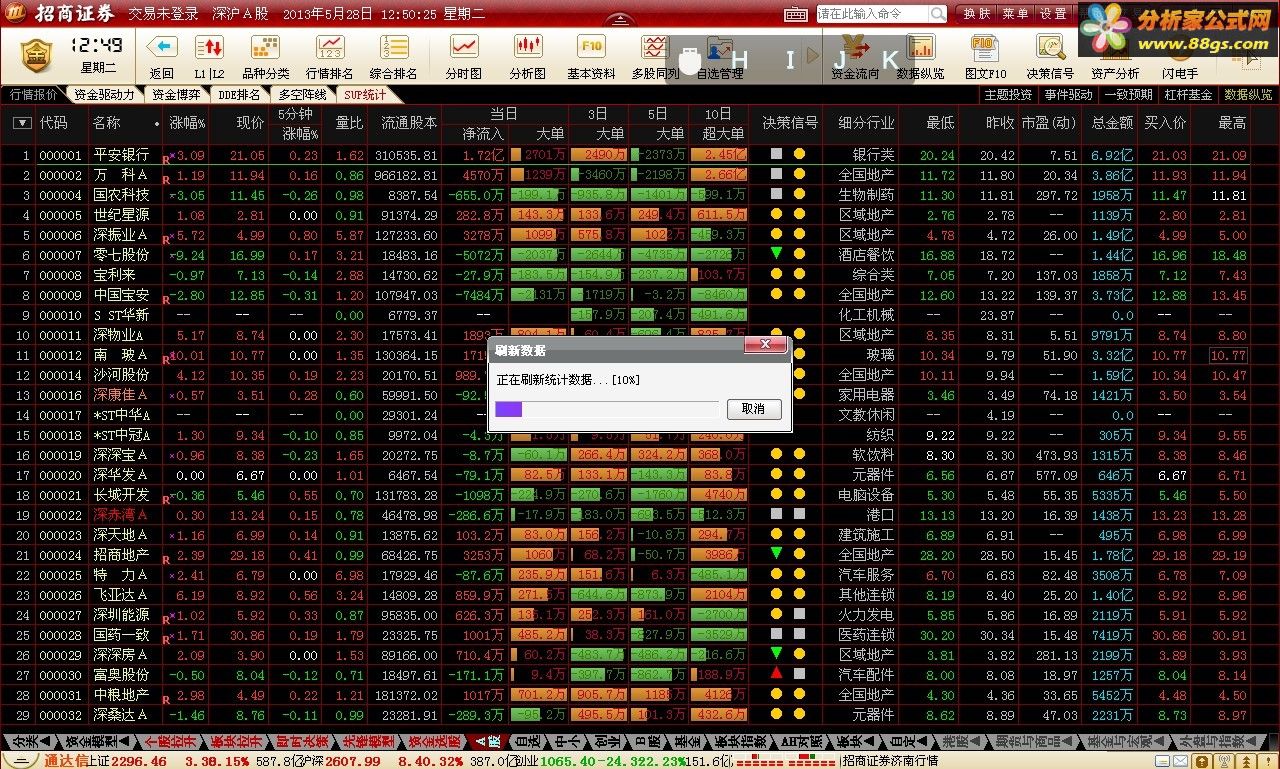Open the on-screen keyboard icon
1280x769 pixels.
796,14
